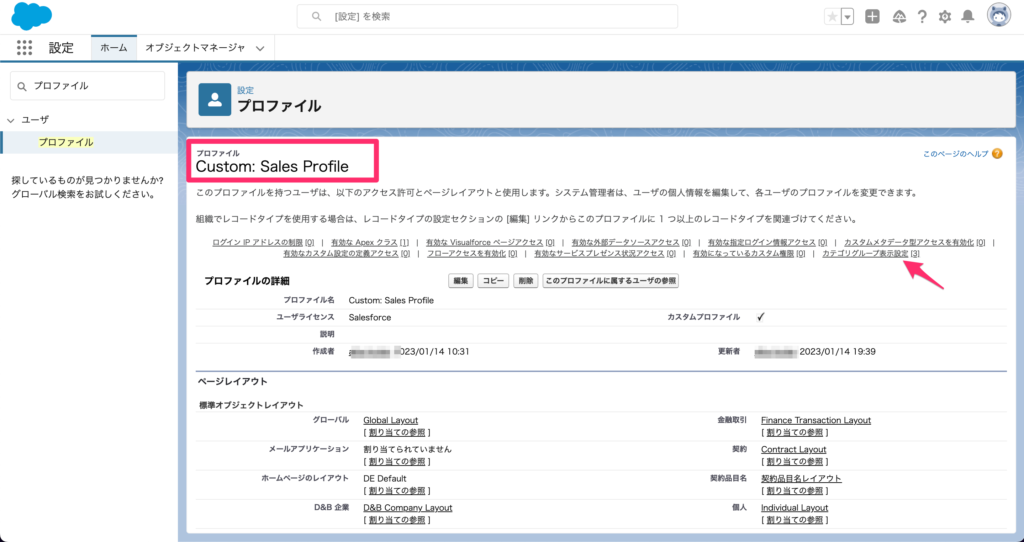Open the favorites list dropdown arrow
Screen dimensions: 1024x542
tap(848, 17)
